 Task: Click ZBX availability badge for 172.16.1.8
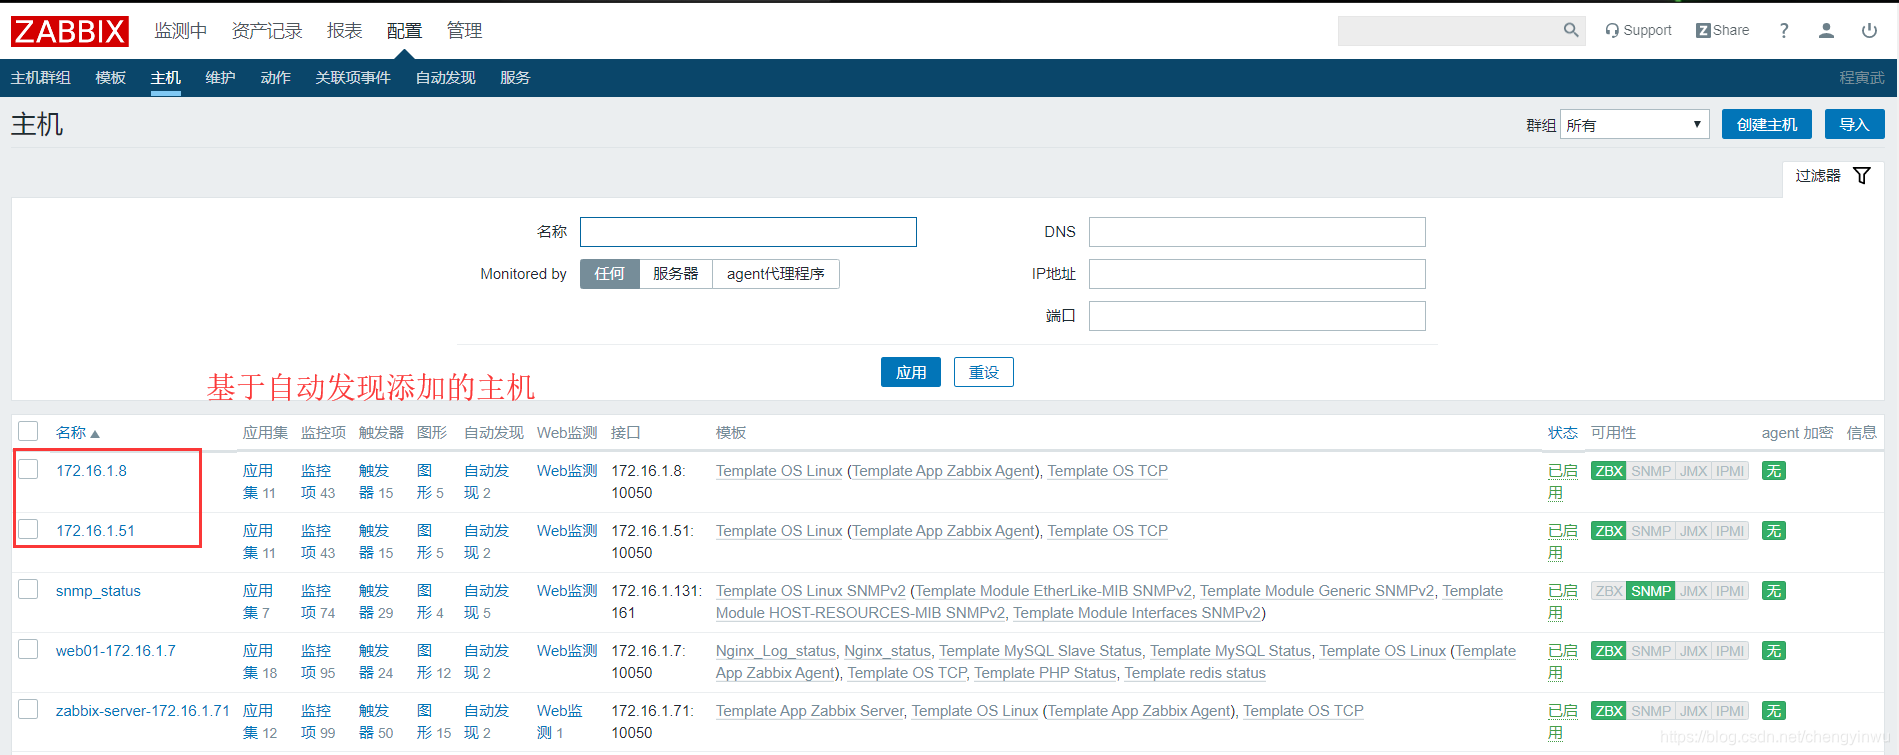point(1609,471)
